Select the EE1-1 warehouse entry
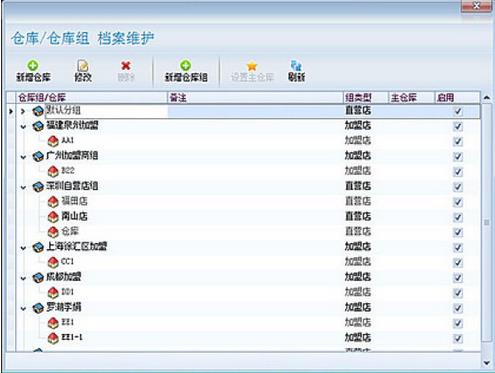Screen dimensions: 495x373 coord(72,337)
